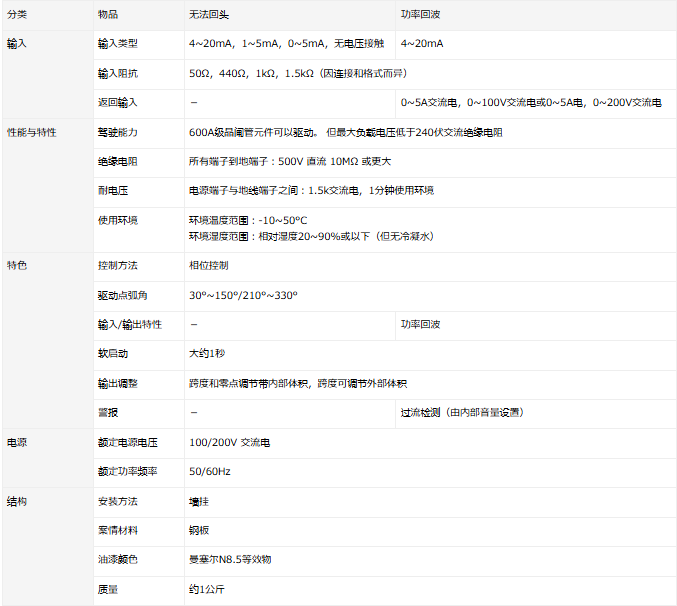This screenshot has width=677, height=606.
Task: Select the 壁挂 mounting value
Action: [x=199, y=502]
